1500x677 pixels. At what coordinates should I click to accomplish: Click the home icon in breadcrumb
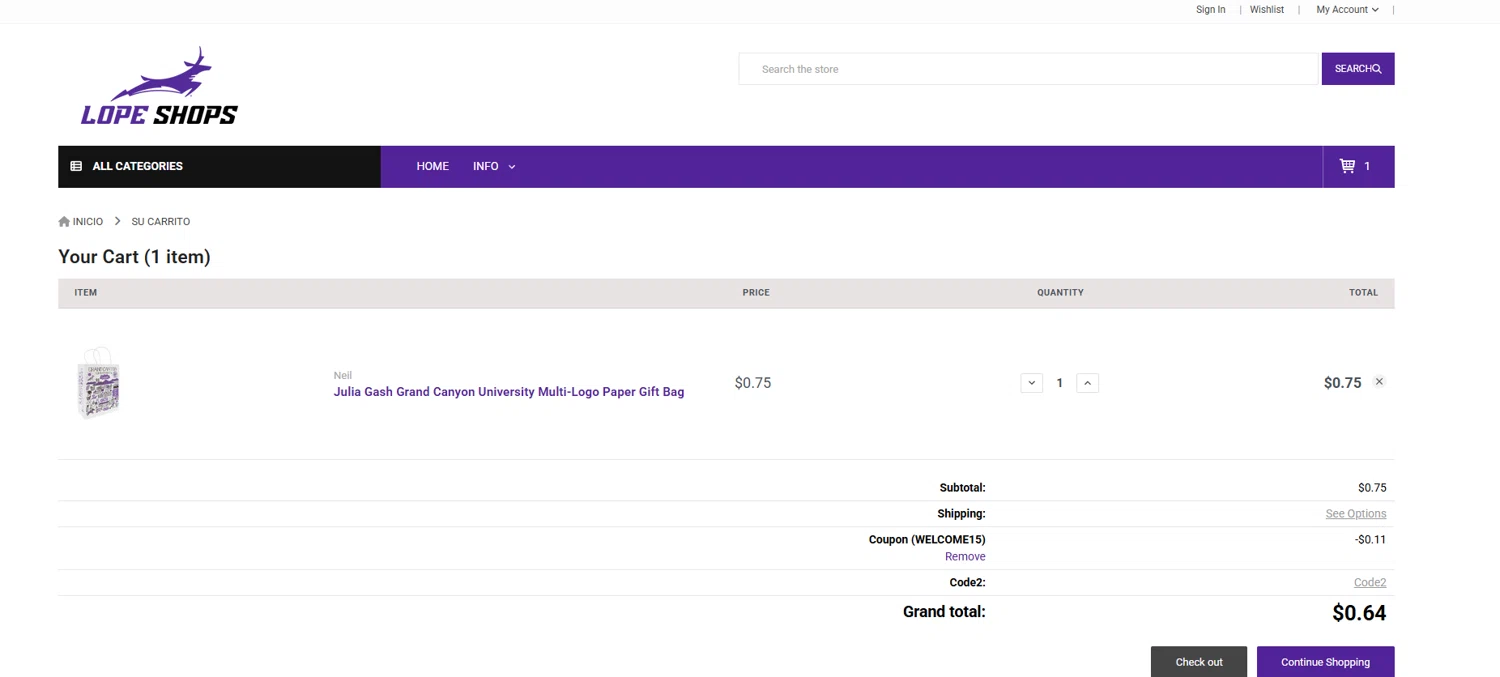64,221
